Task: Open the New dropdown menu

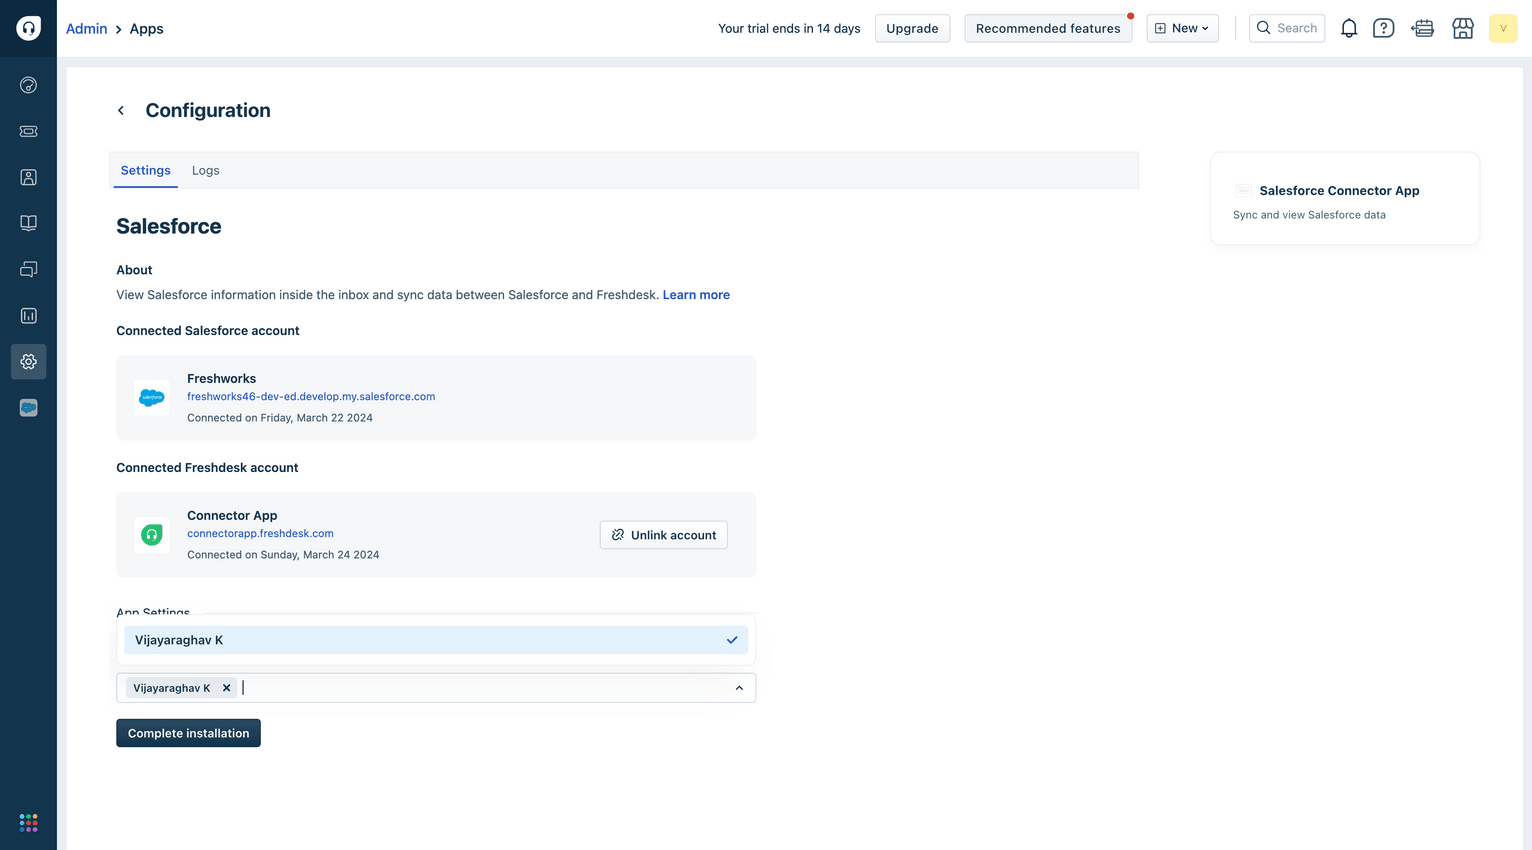Action: [1182, 28]
